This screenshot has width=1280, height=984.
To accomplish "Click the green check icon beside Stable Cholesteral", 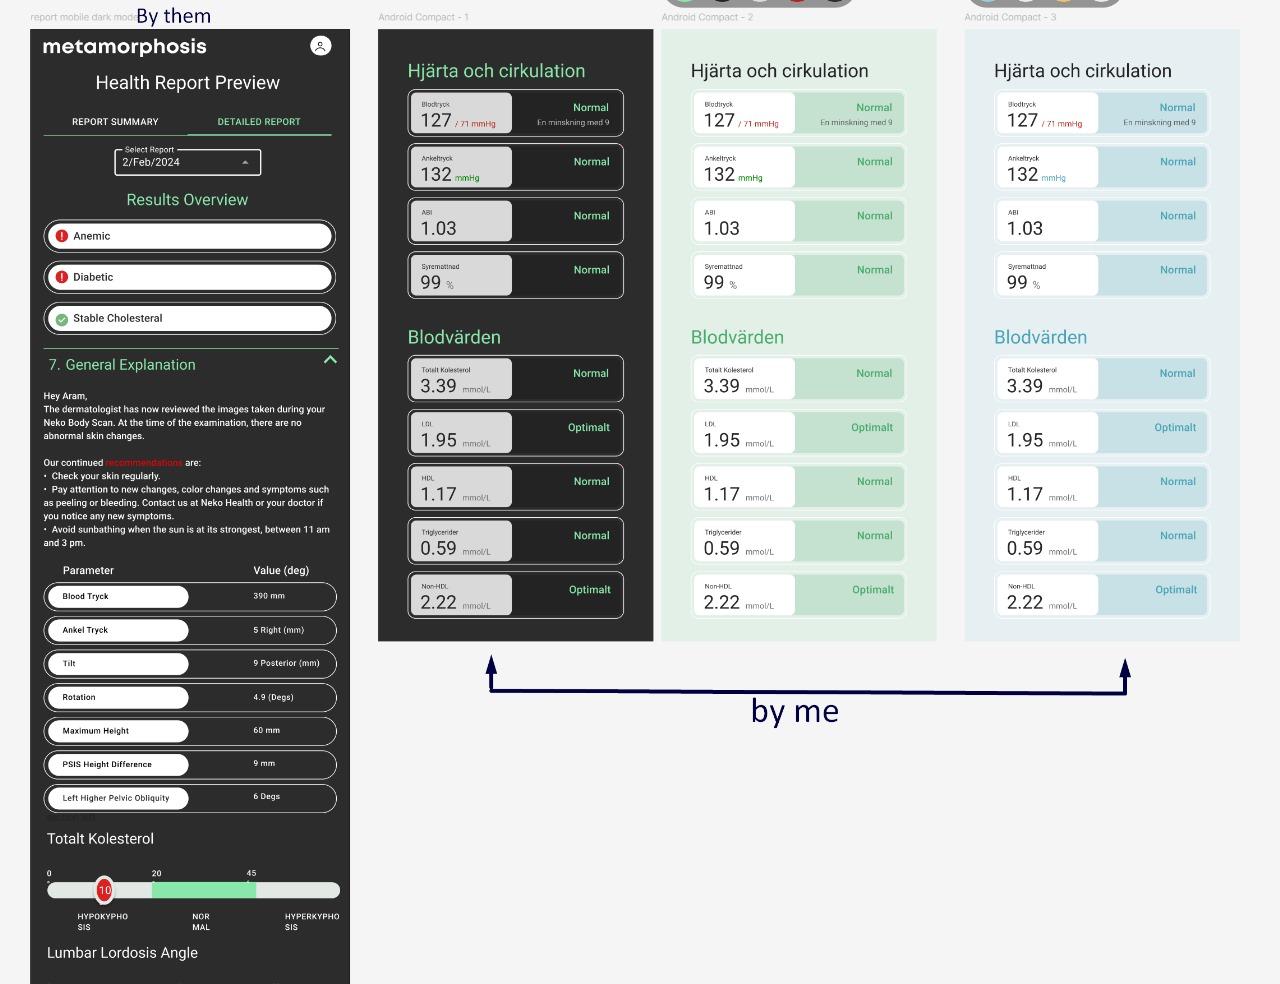I will [62, 319].
